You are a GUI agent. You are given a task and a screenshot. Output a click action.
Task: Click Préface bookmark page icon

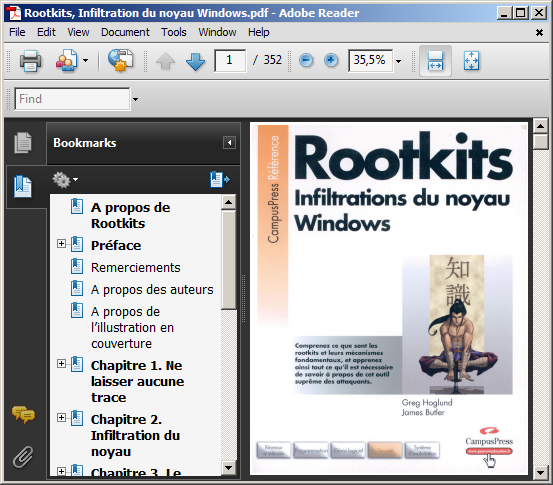pyautogui.click(x=77, y=244)
